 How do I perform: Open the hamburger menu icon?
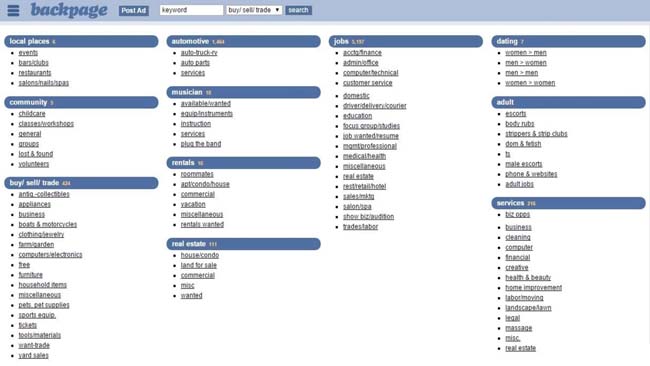pos(13,10)
